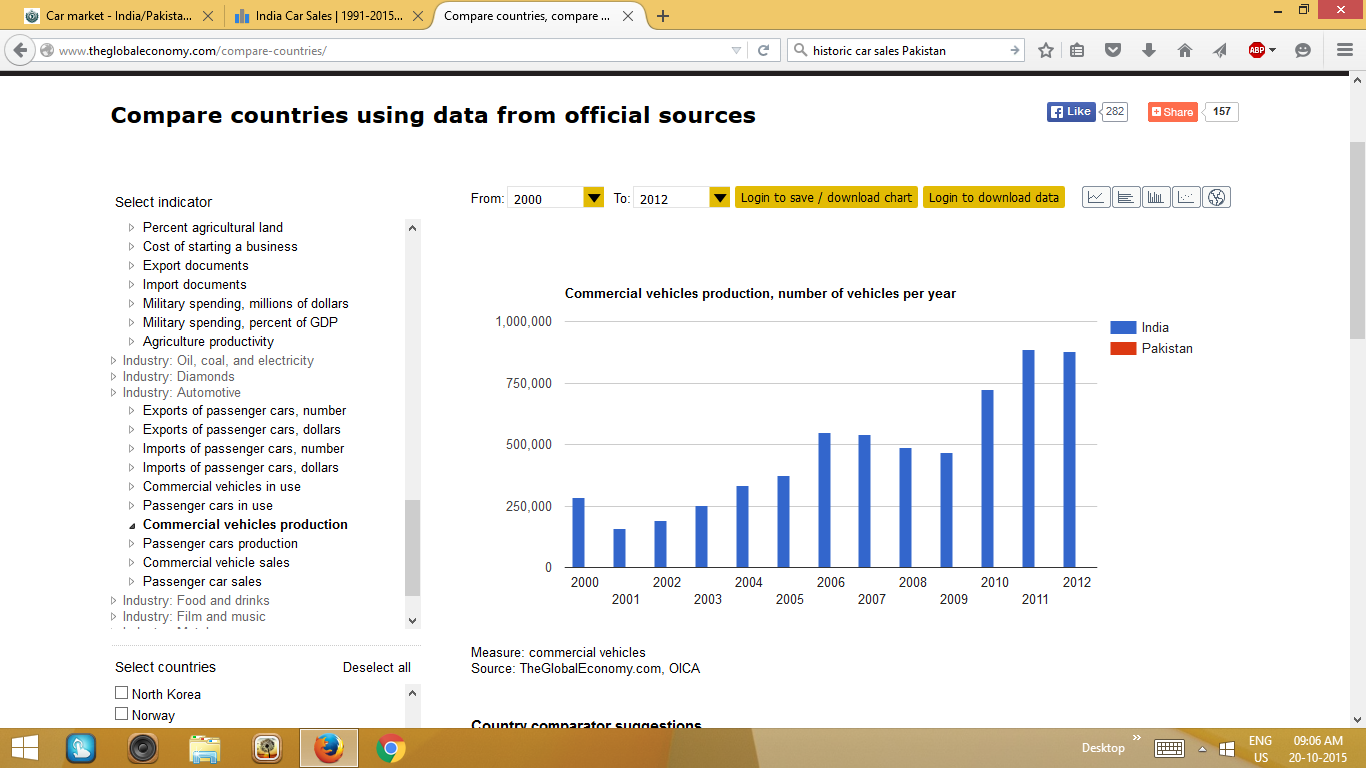Open Firefox downloads arrow

[1148, 50]
